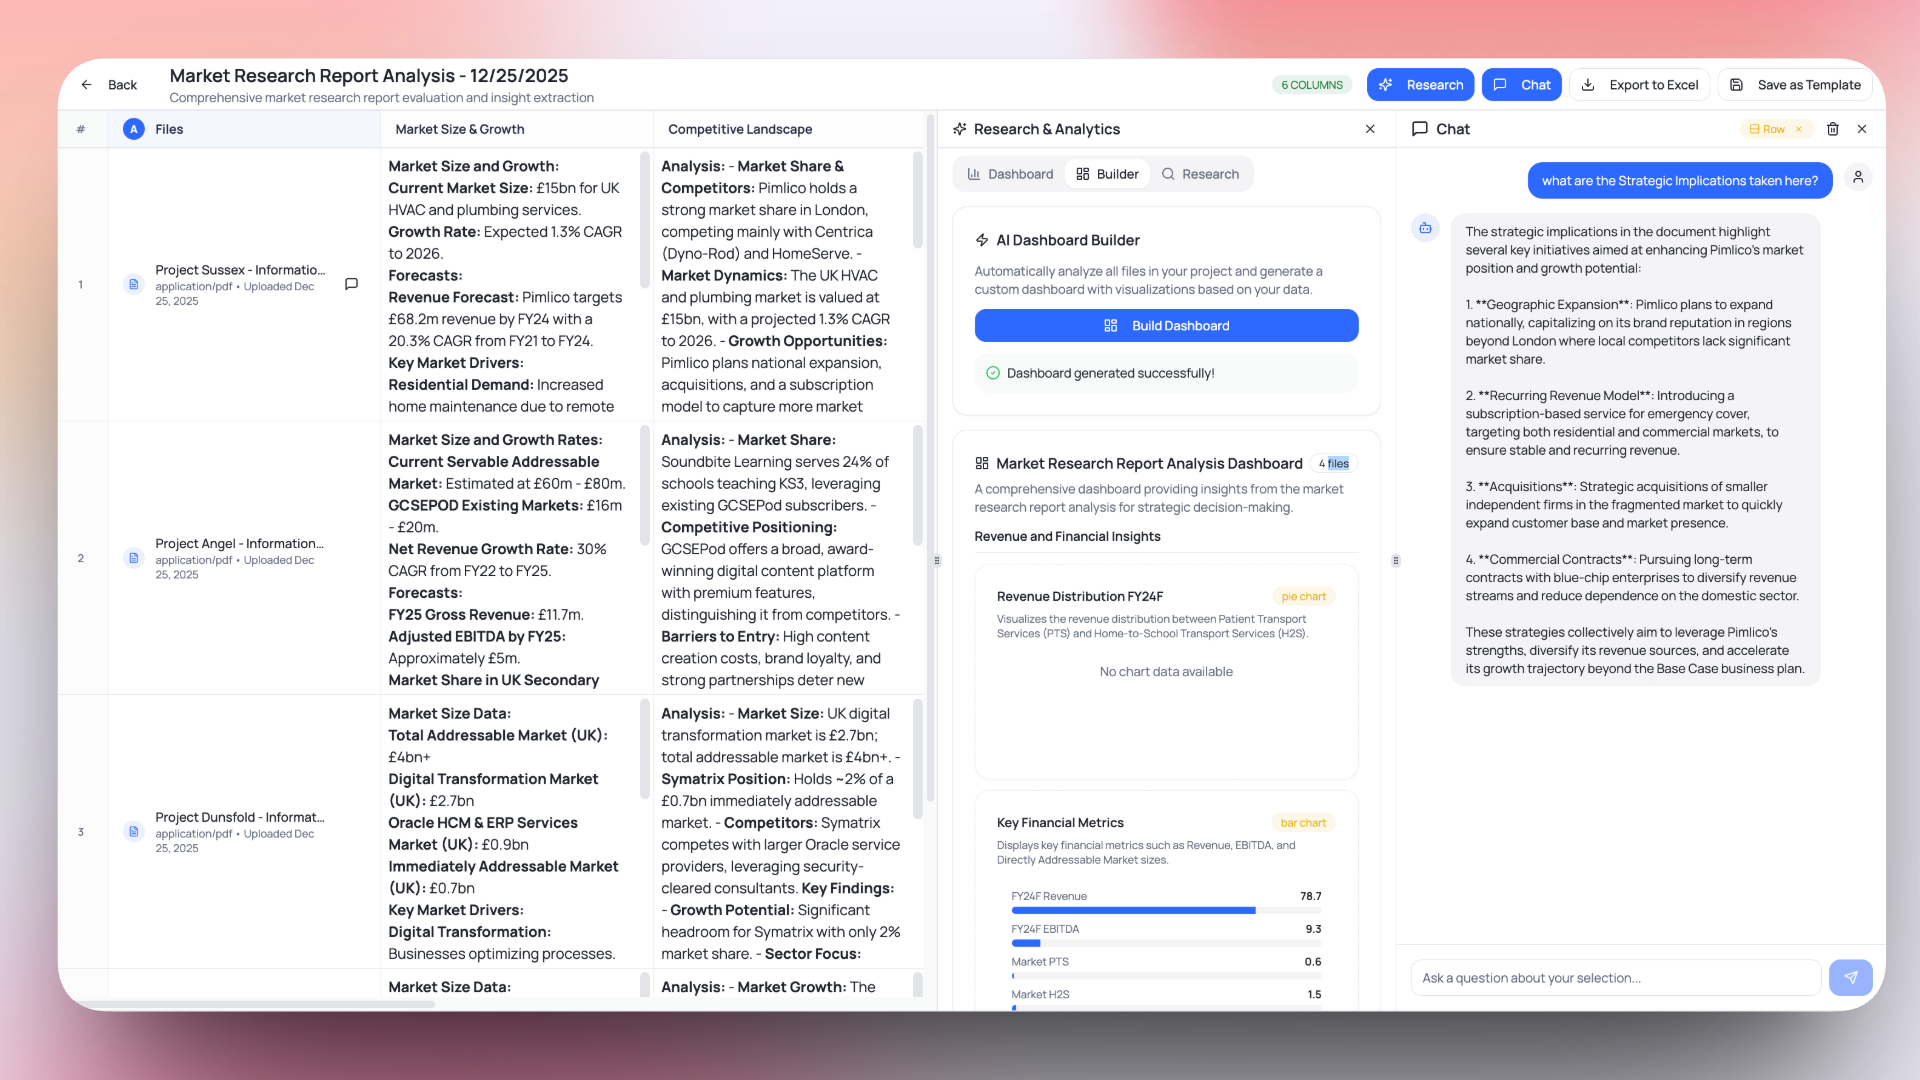Click the ask a question input field

point(1615,977)
